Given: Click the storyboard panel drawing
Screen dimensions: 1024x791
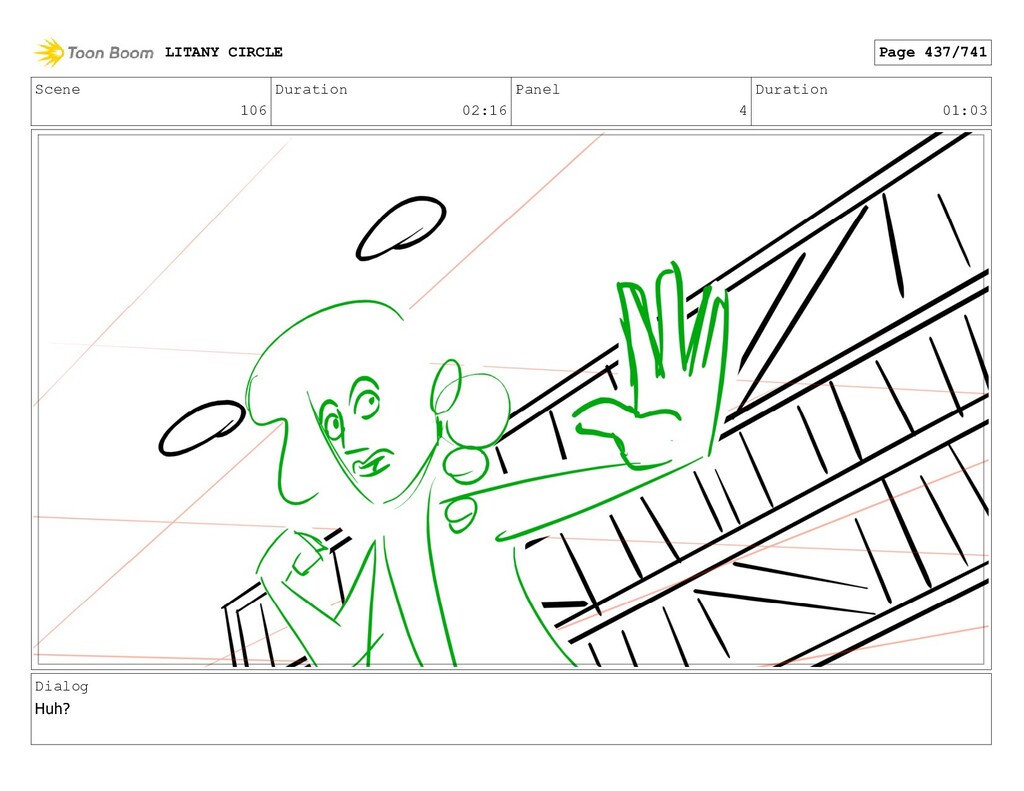Looking at the screenshot, I should pos(511,400).
